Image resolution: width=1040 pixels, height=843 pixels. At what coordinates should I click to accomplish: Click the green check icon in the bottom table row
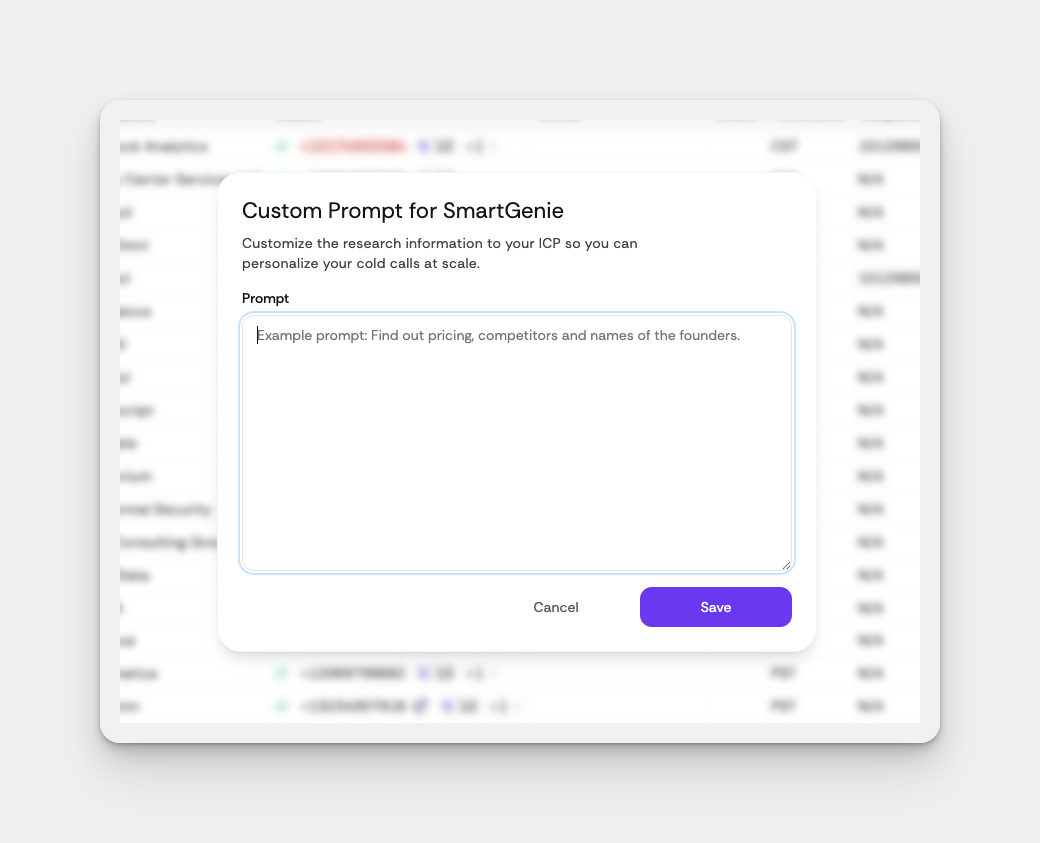click(282, 706)
